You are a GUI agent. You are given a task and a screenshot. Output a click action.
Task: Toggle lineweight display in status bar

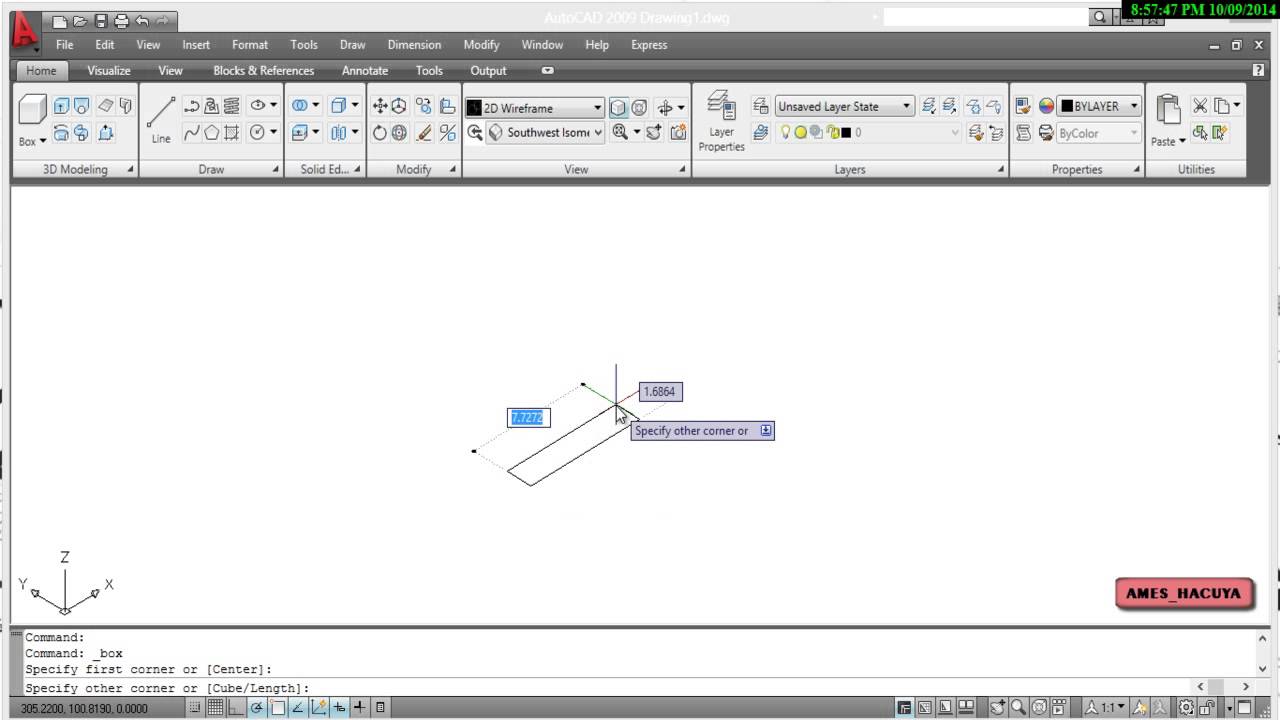[x=360, y=708]
